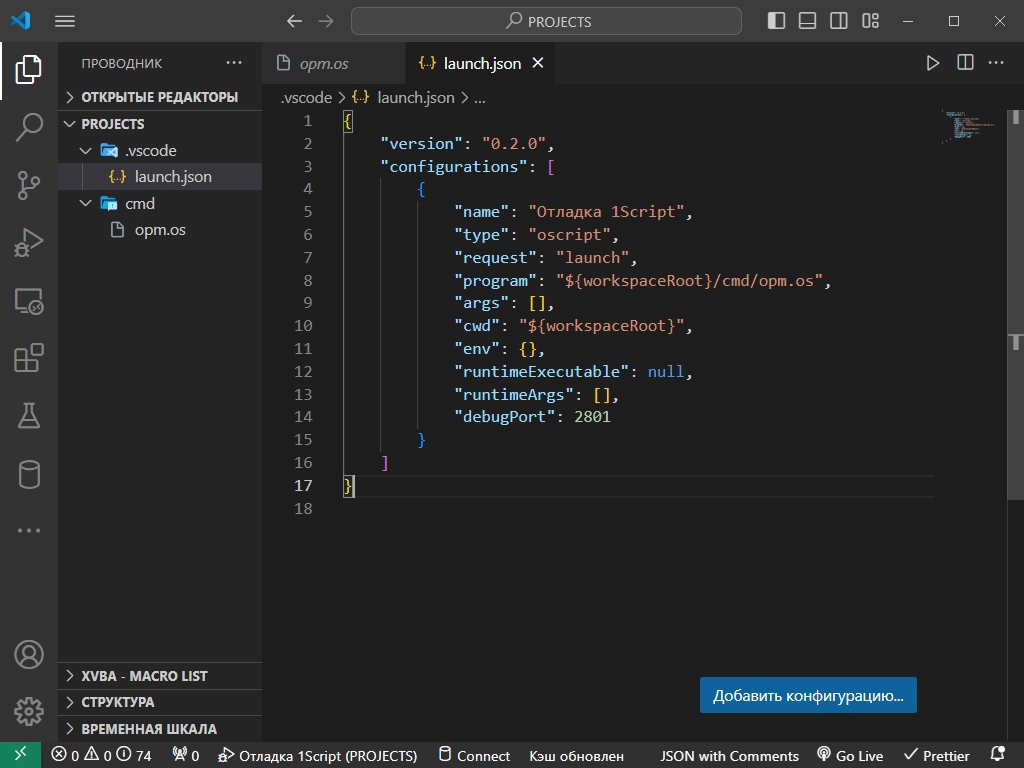
Task: Open the Remote Explorer view
Action: 29,301
